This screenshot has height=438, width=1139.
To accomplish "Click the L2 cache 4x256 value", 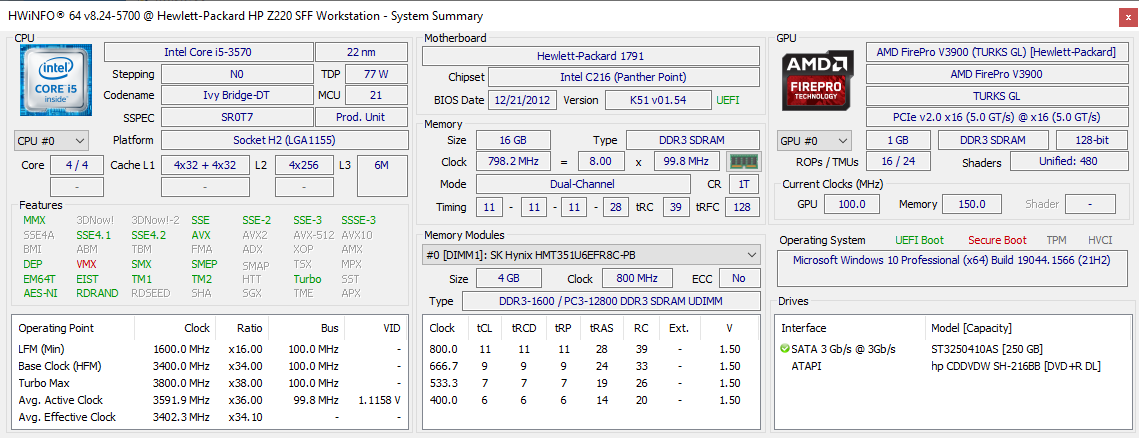I will (304, 165).
